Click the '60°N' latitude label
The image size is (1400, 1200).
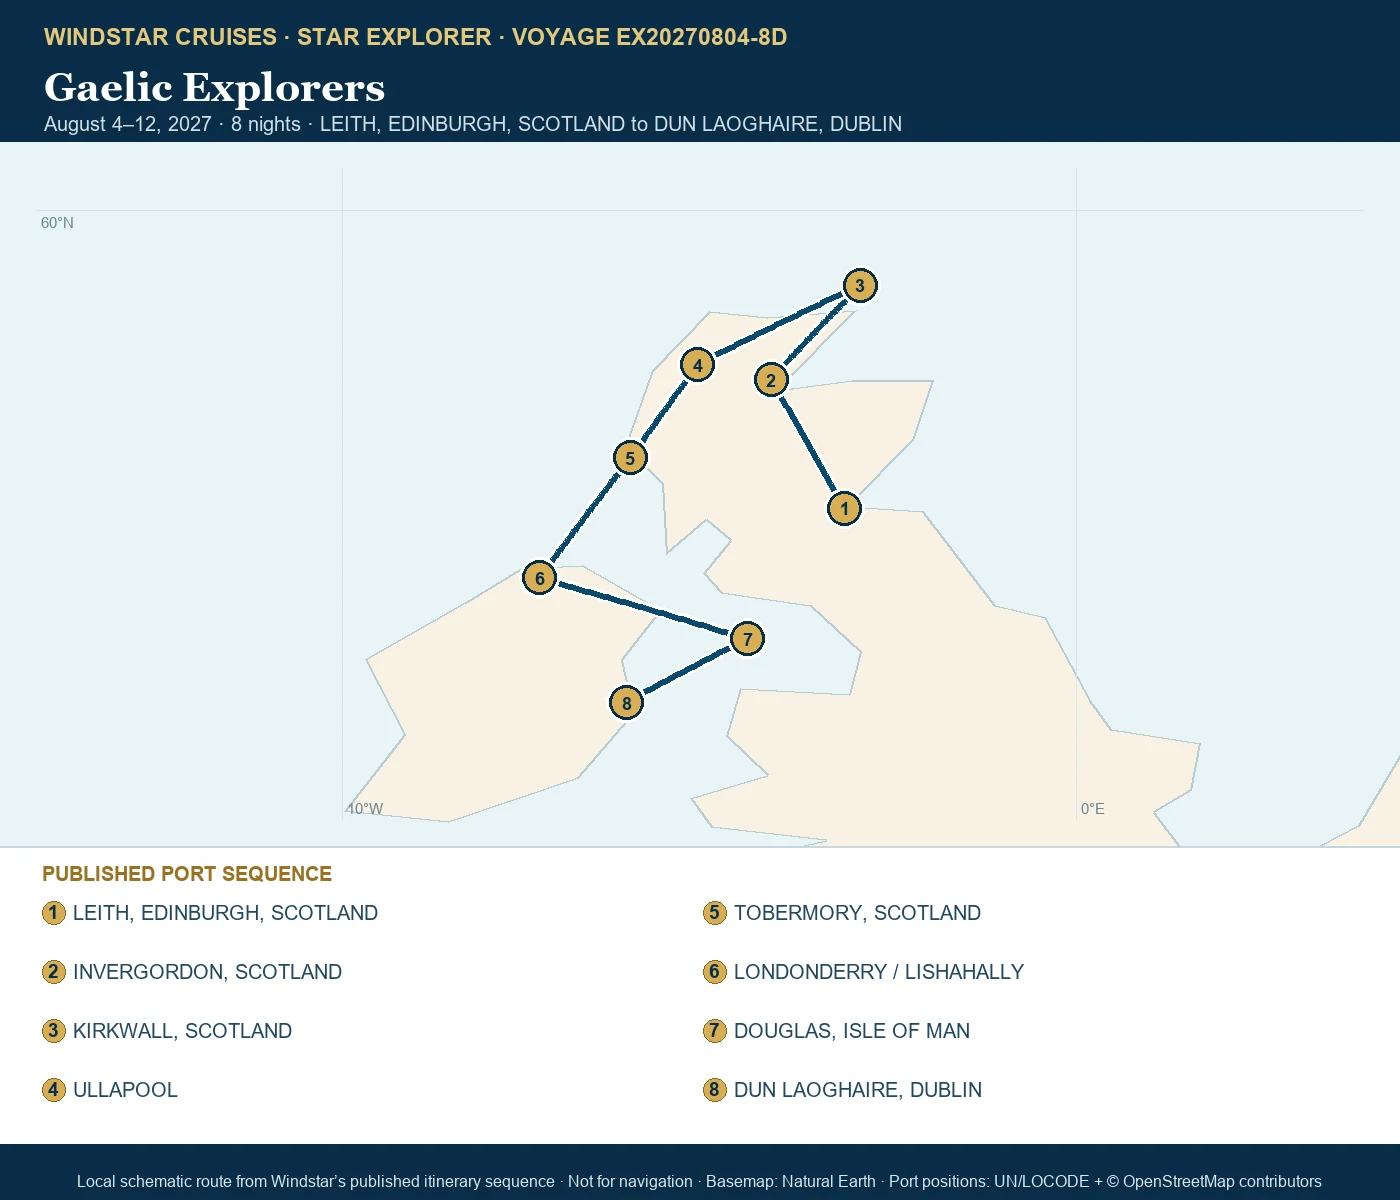pos(57,223)
